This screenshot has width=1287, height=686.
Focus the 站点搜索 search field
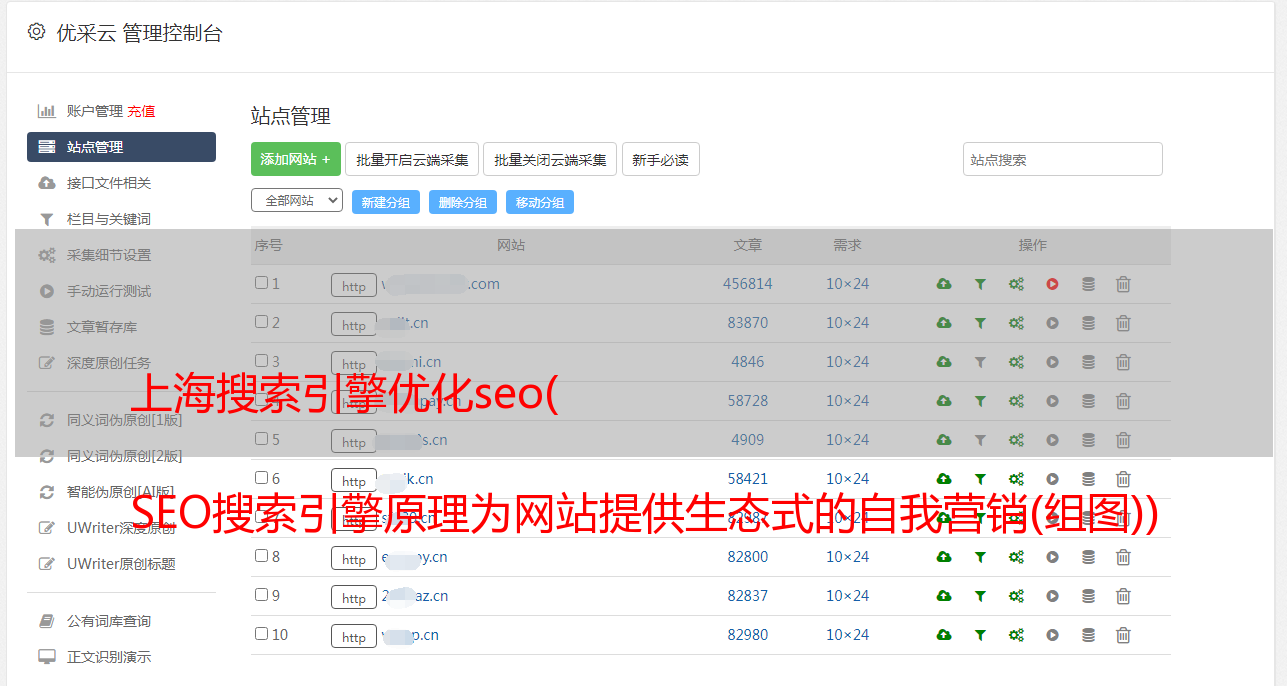(1063, 159)
